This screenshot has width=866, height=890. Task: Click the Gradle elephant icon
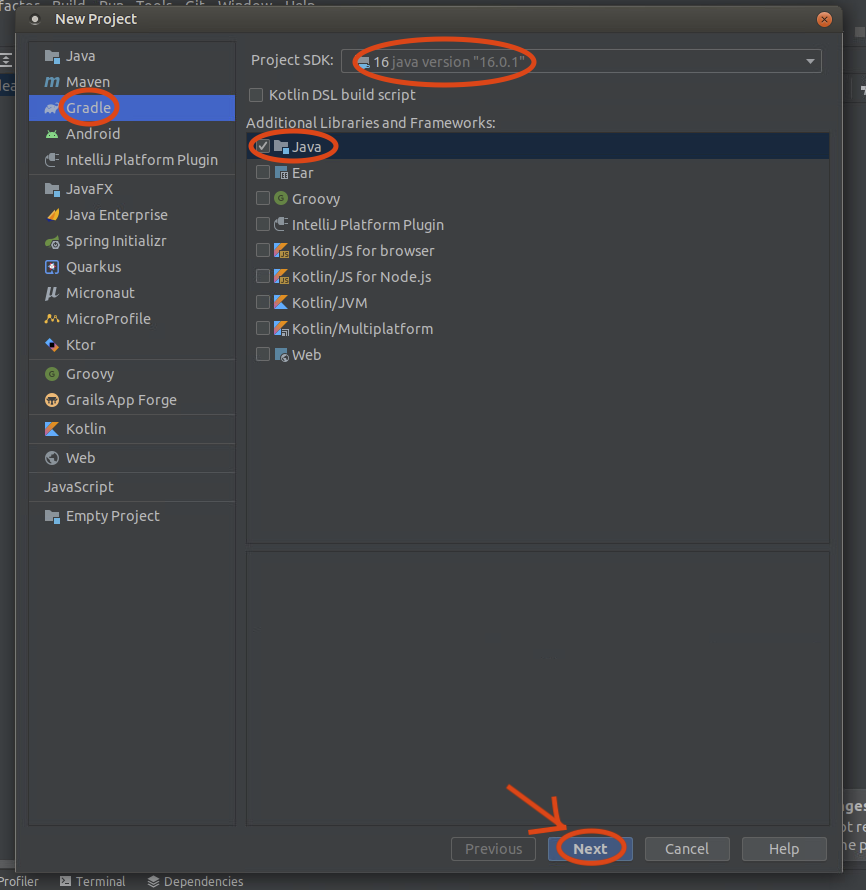pyautogui.click(x=52, y=108)
